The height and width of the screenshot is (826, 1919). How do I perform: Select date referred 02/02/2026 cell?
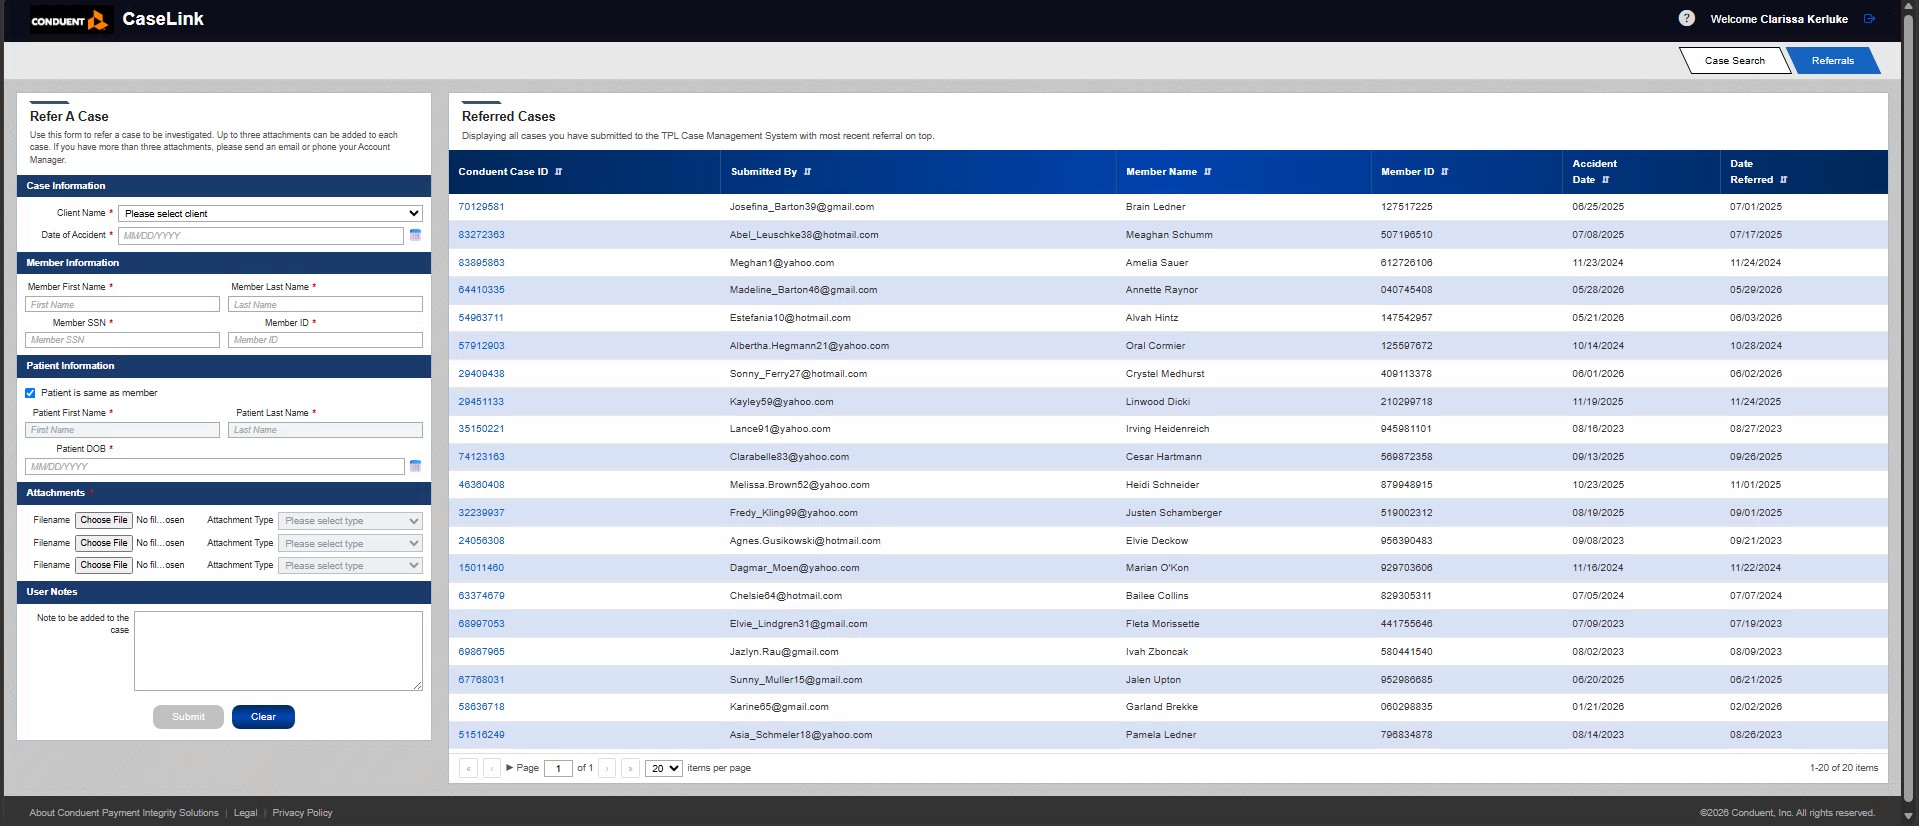pyautogui.click(x=1756, y=707)
